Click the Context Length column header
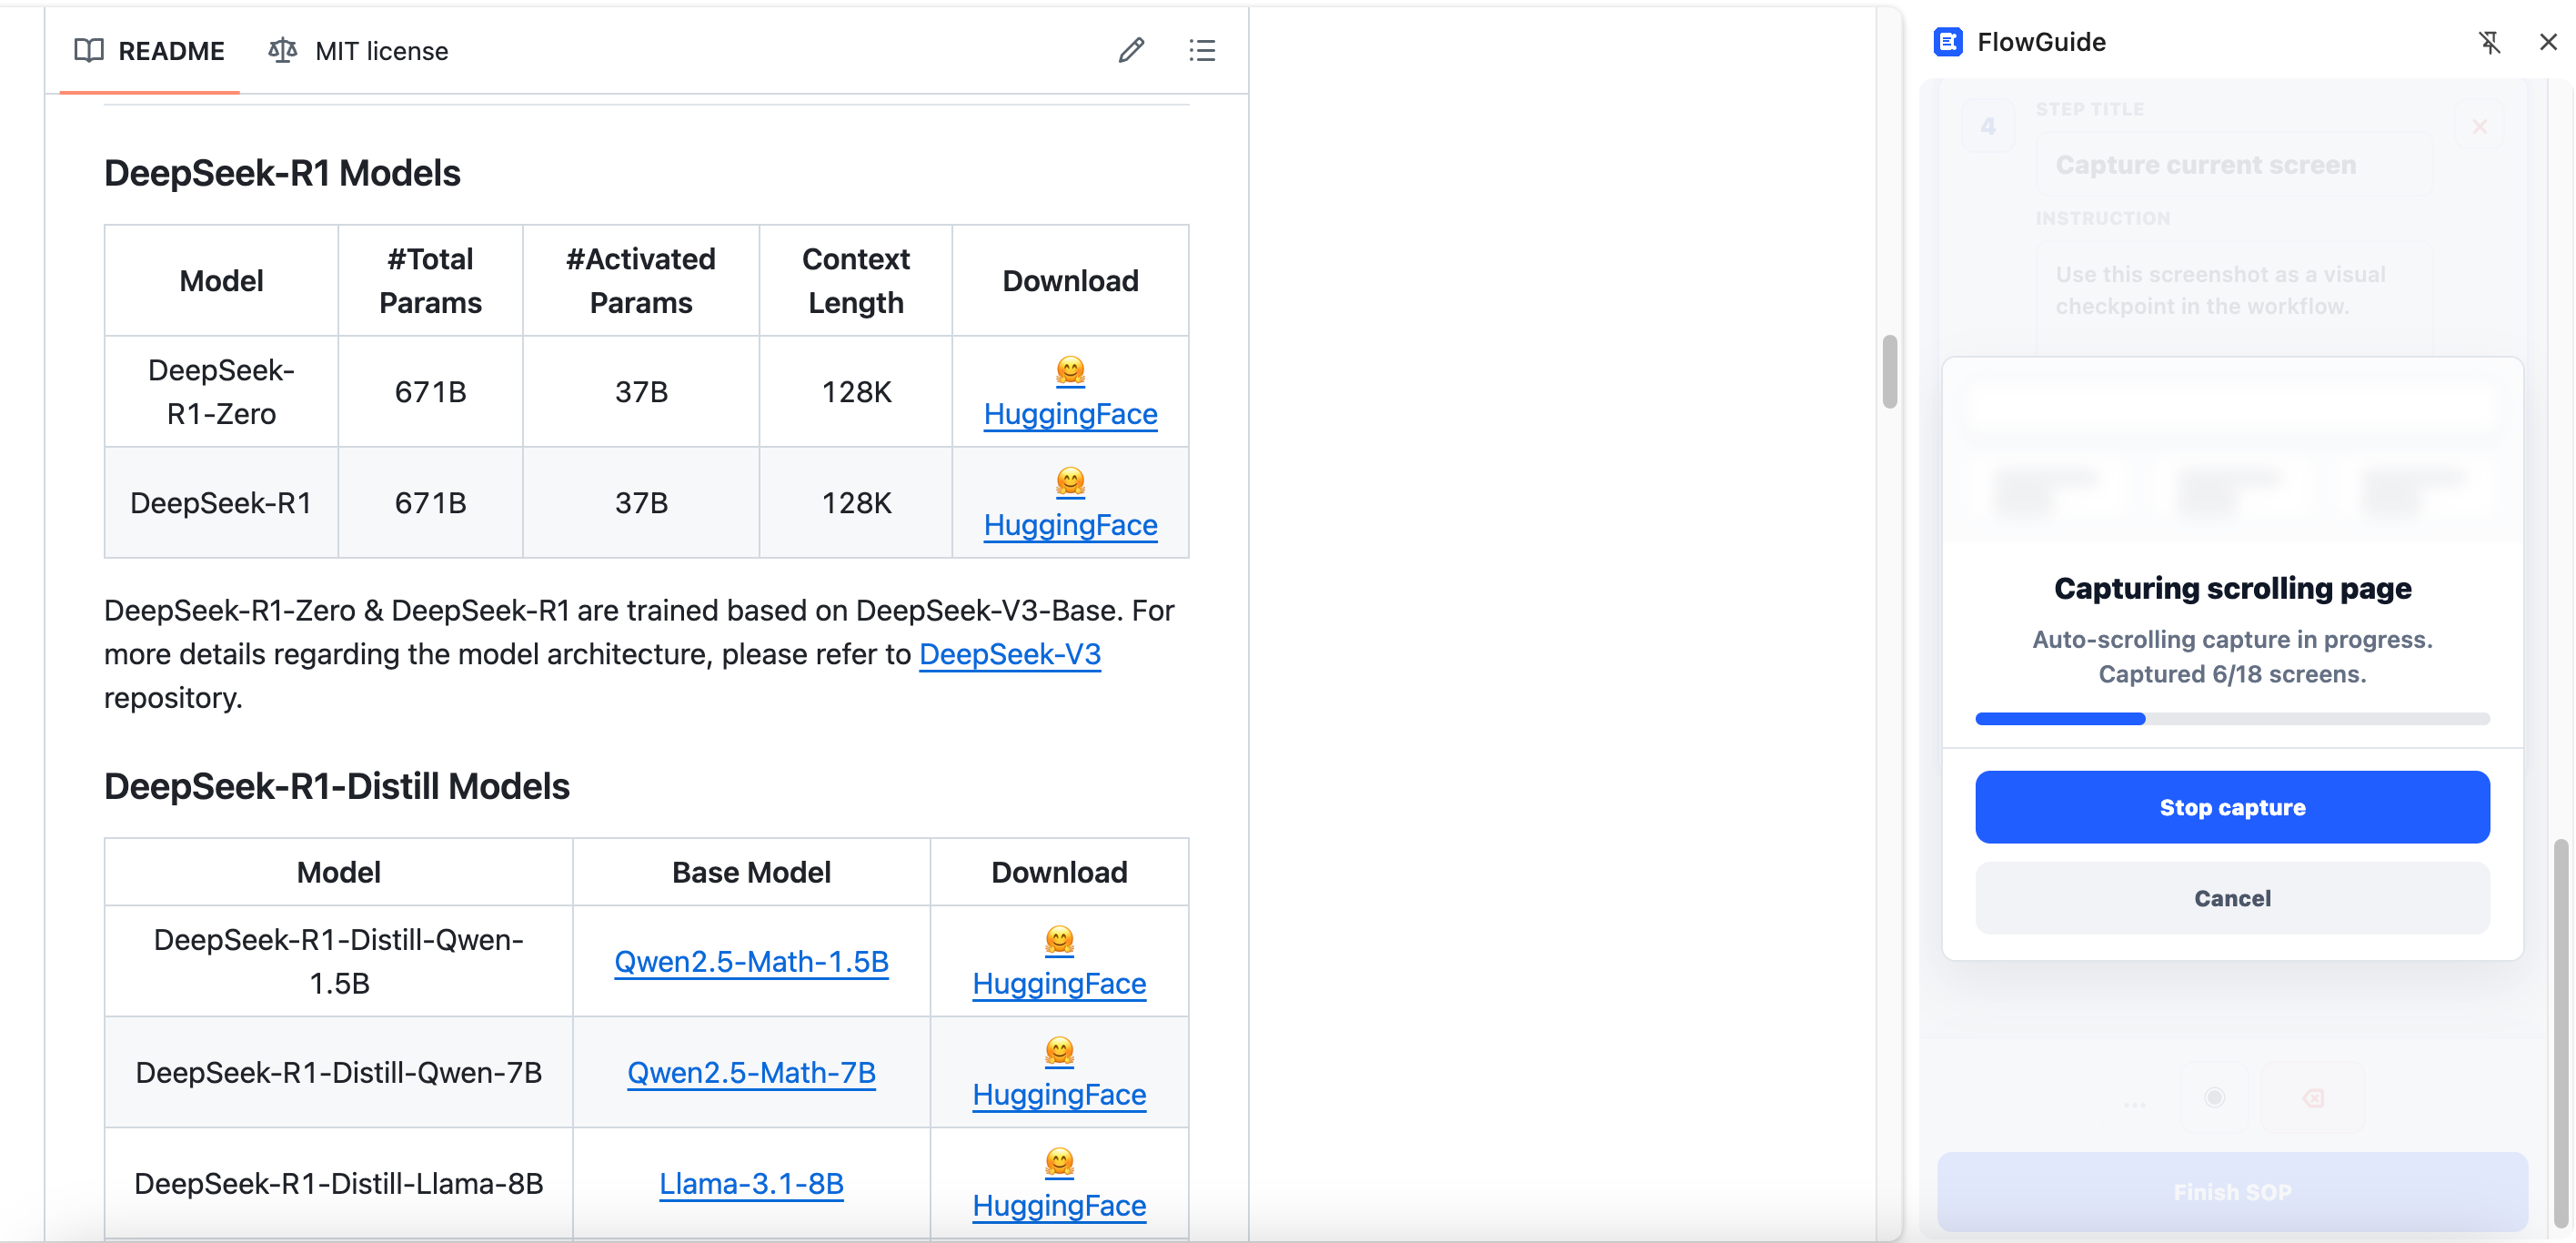This screenshot has height=1243, width=2576. (856, 281)
